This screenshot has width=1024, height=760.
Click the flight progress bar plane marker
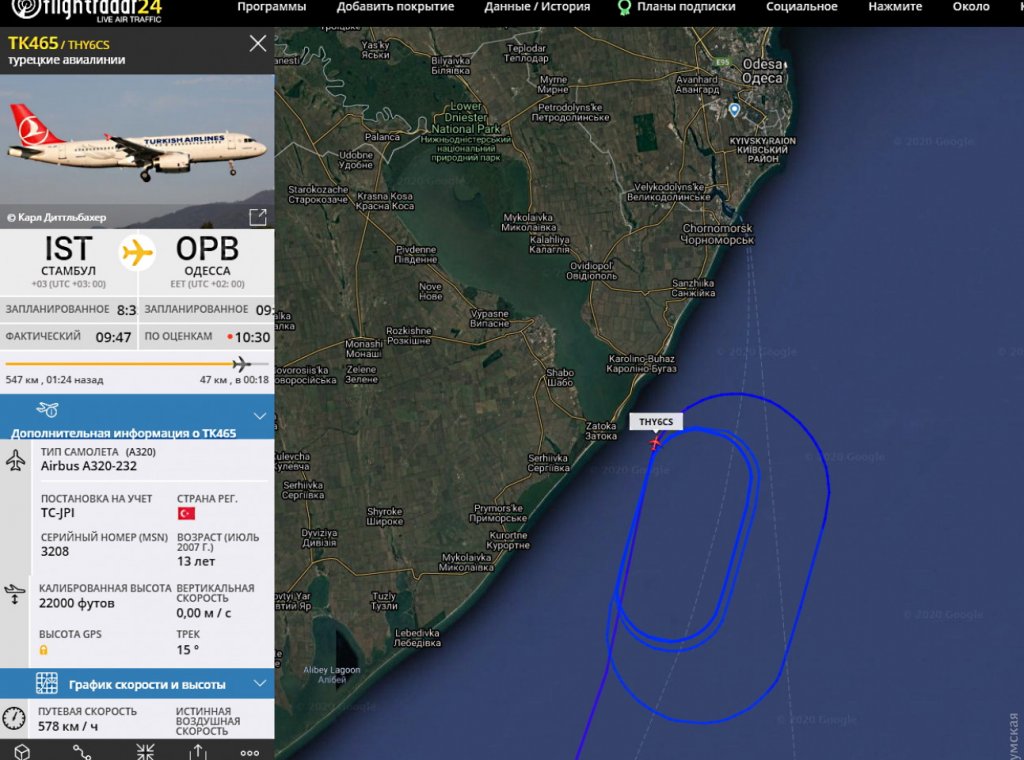click(242, 364)
